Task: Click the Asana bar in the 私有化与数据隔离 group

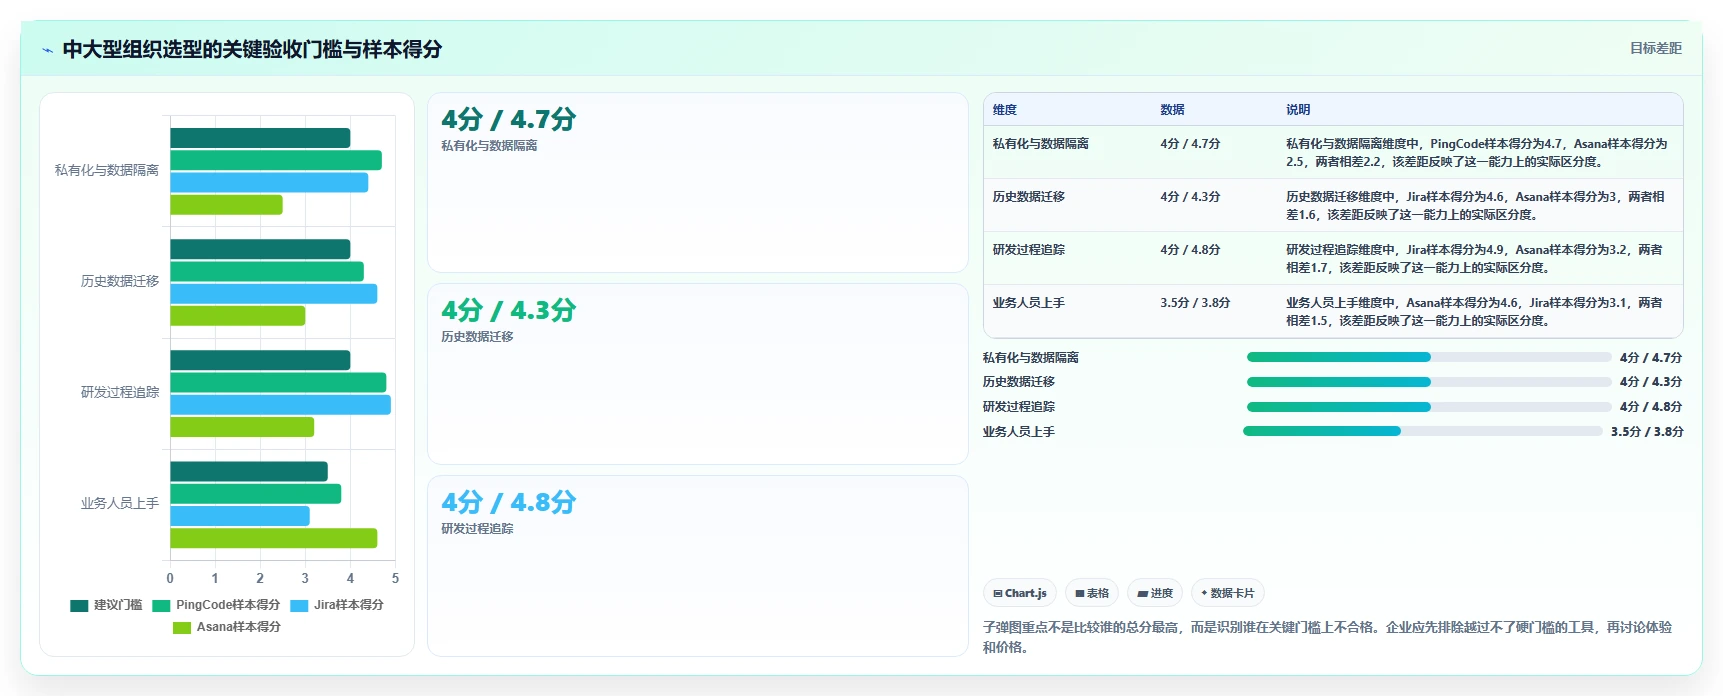Action: [226, 205]
